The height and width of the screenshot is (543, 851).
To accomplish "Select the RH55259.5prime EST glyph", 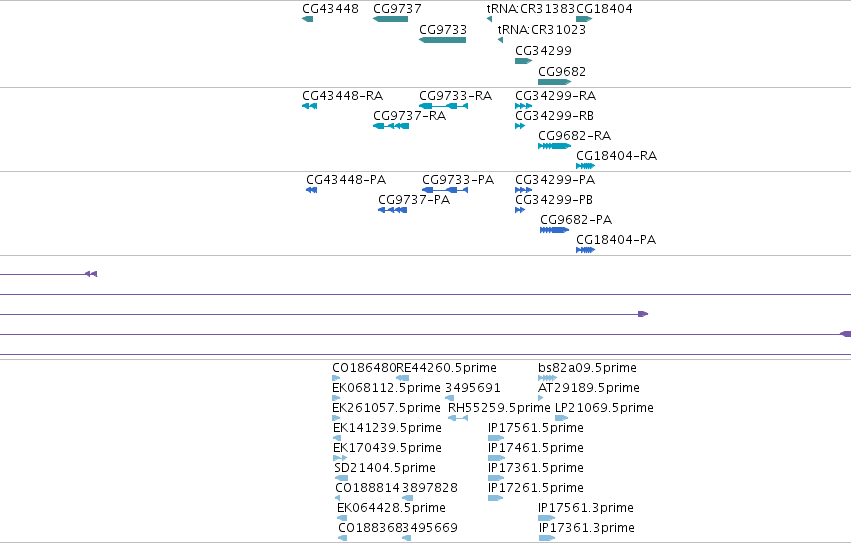I will (458, 418).
